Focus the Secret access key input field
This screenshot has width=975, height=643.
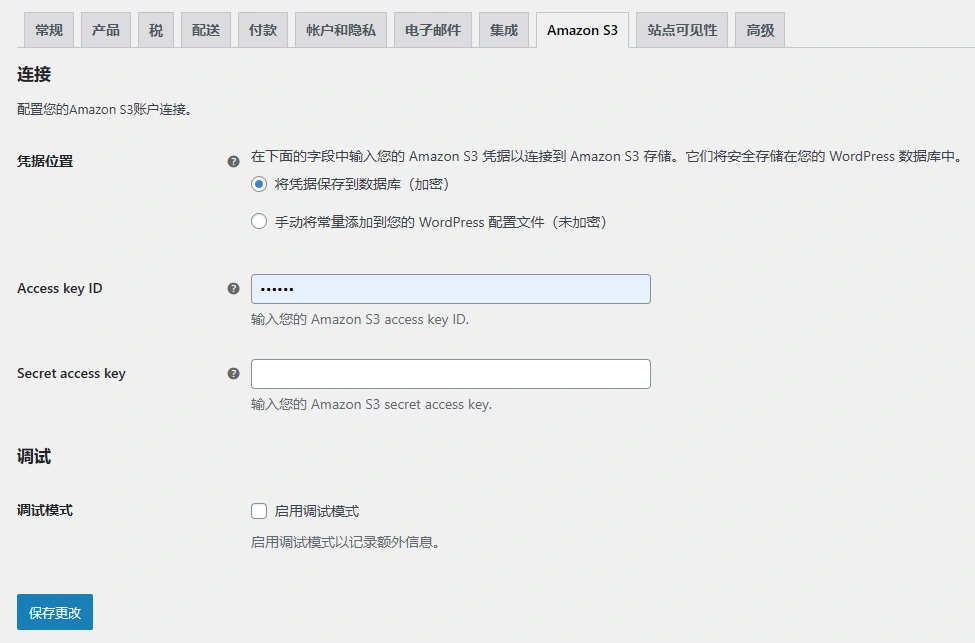coord(450,373)
